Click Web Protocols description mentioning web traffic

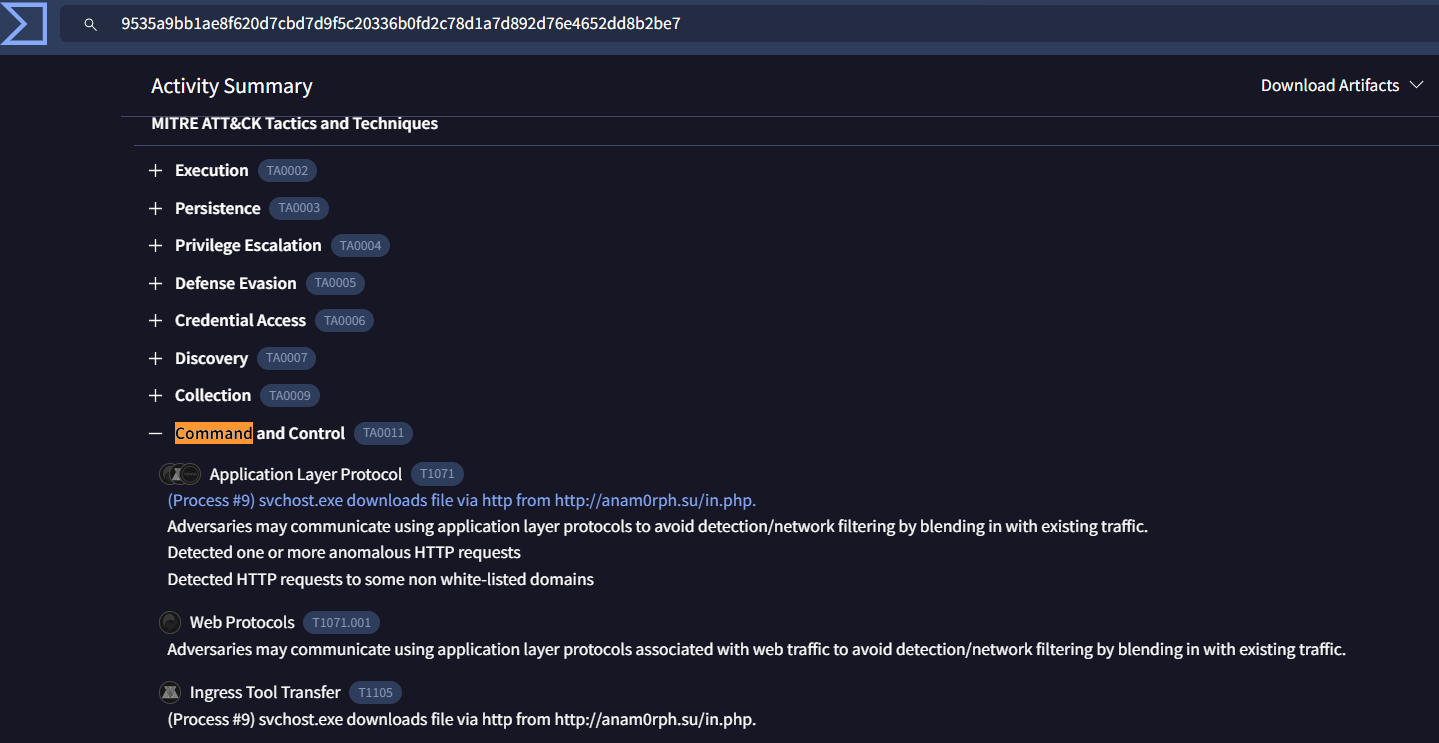(x=756, y=649)
